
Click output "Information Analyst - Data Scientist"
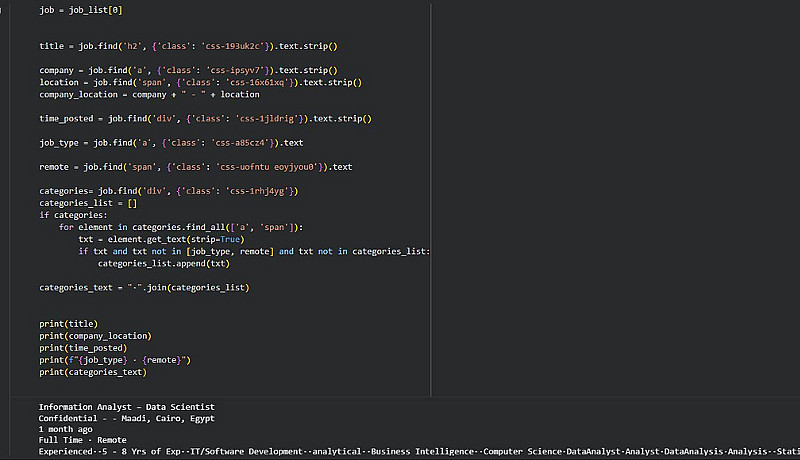[x=127, y=407]
